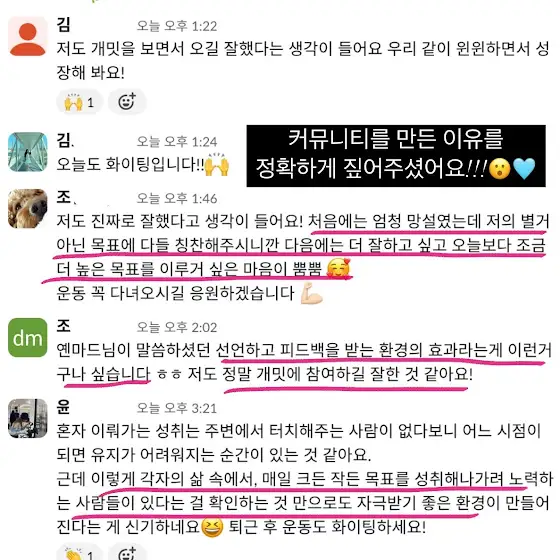Click the 오후 1:22 message timestamp
Viewport: 560px width, 560px height.
(x=177, y=26)
